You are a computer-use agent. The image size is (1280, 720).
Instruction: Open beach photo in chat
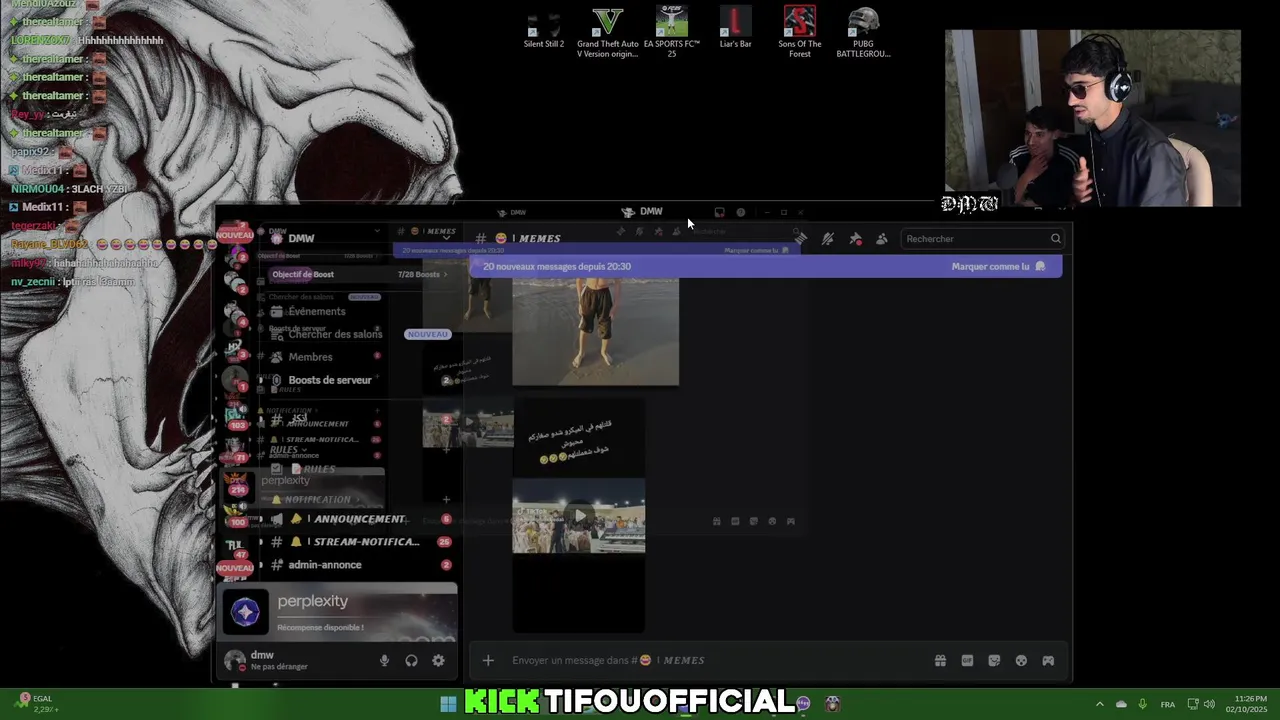click(x=595, y=331)
